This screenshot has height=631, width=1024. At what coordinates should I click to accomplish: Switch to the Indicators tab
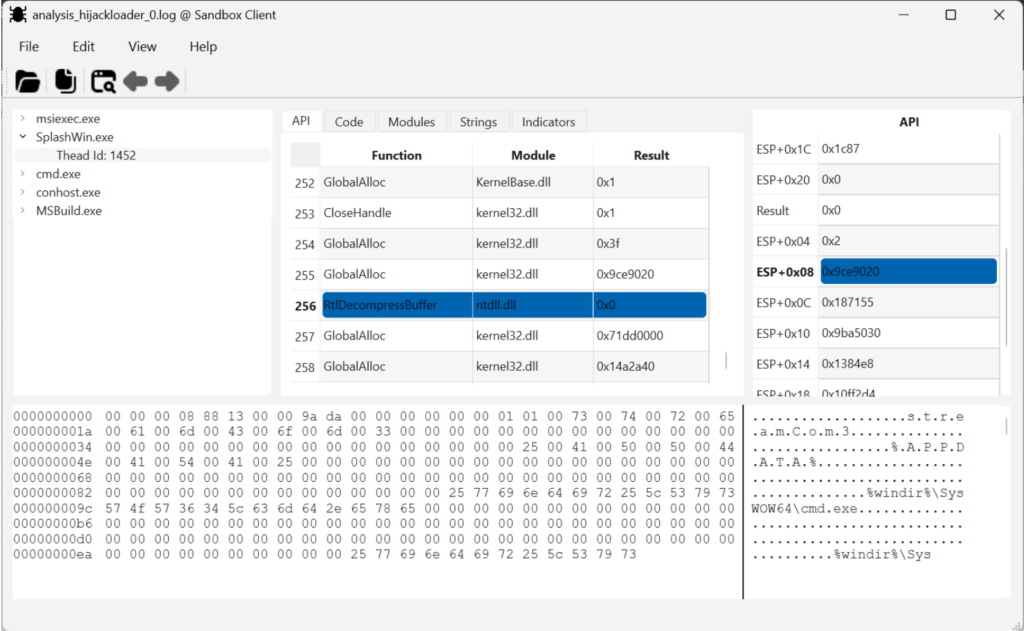click(x=549, y=121)
